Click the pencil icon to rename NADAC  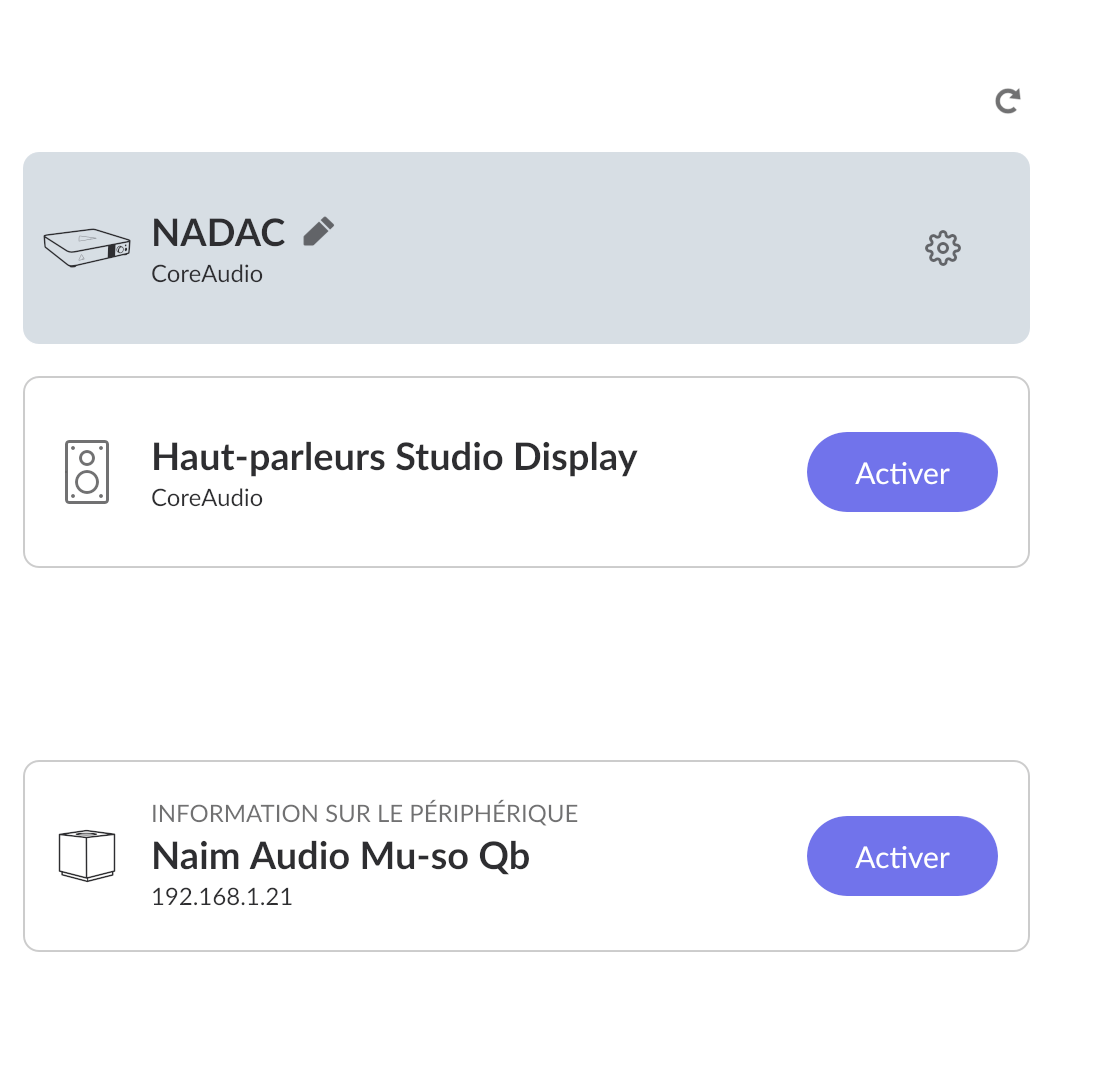pos(318,232)
